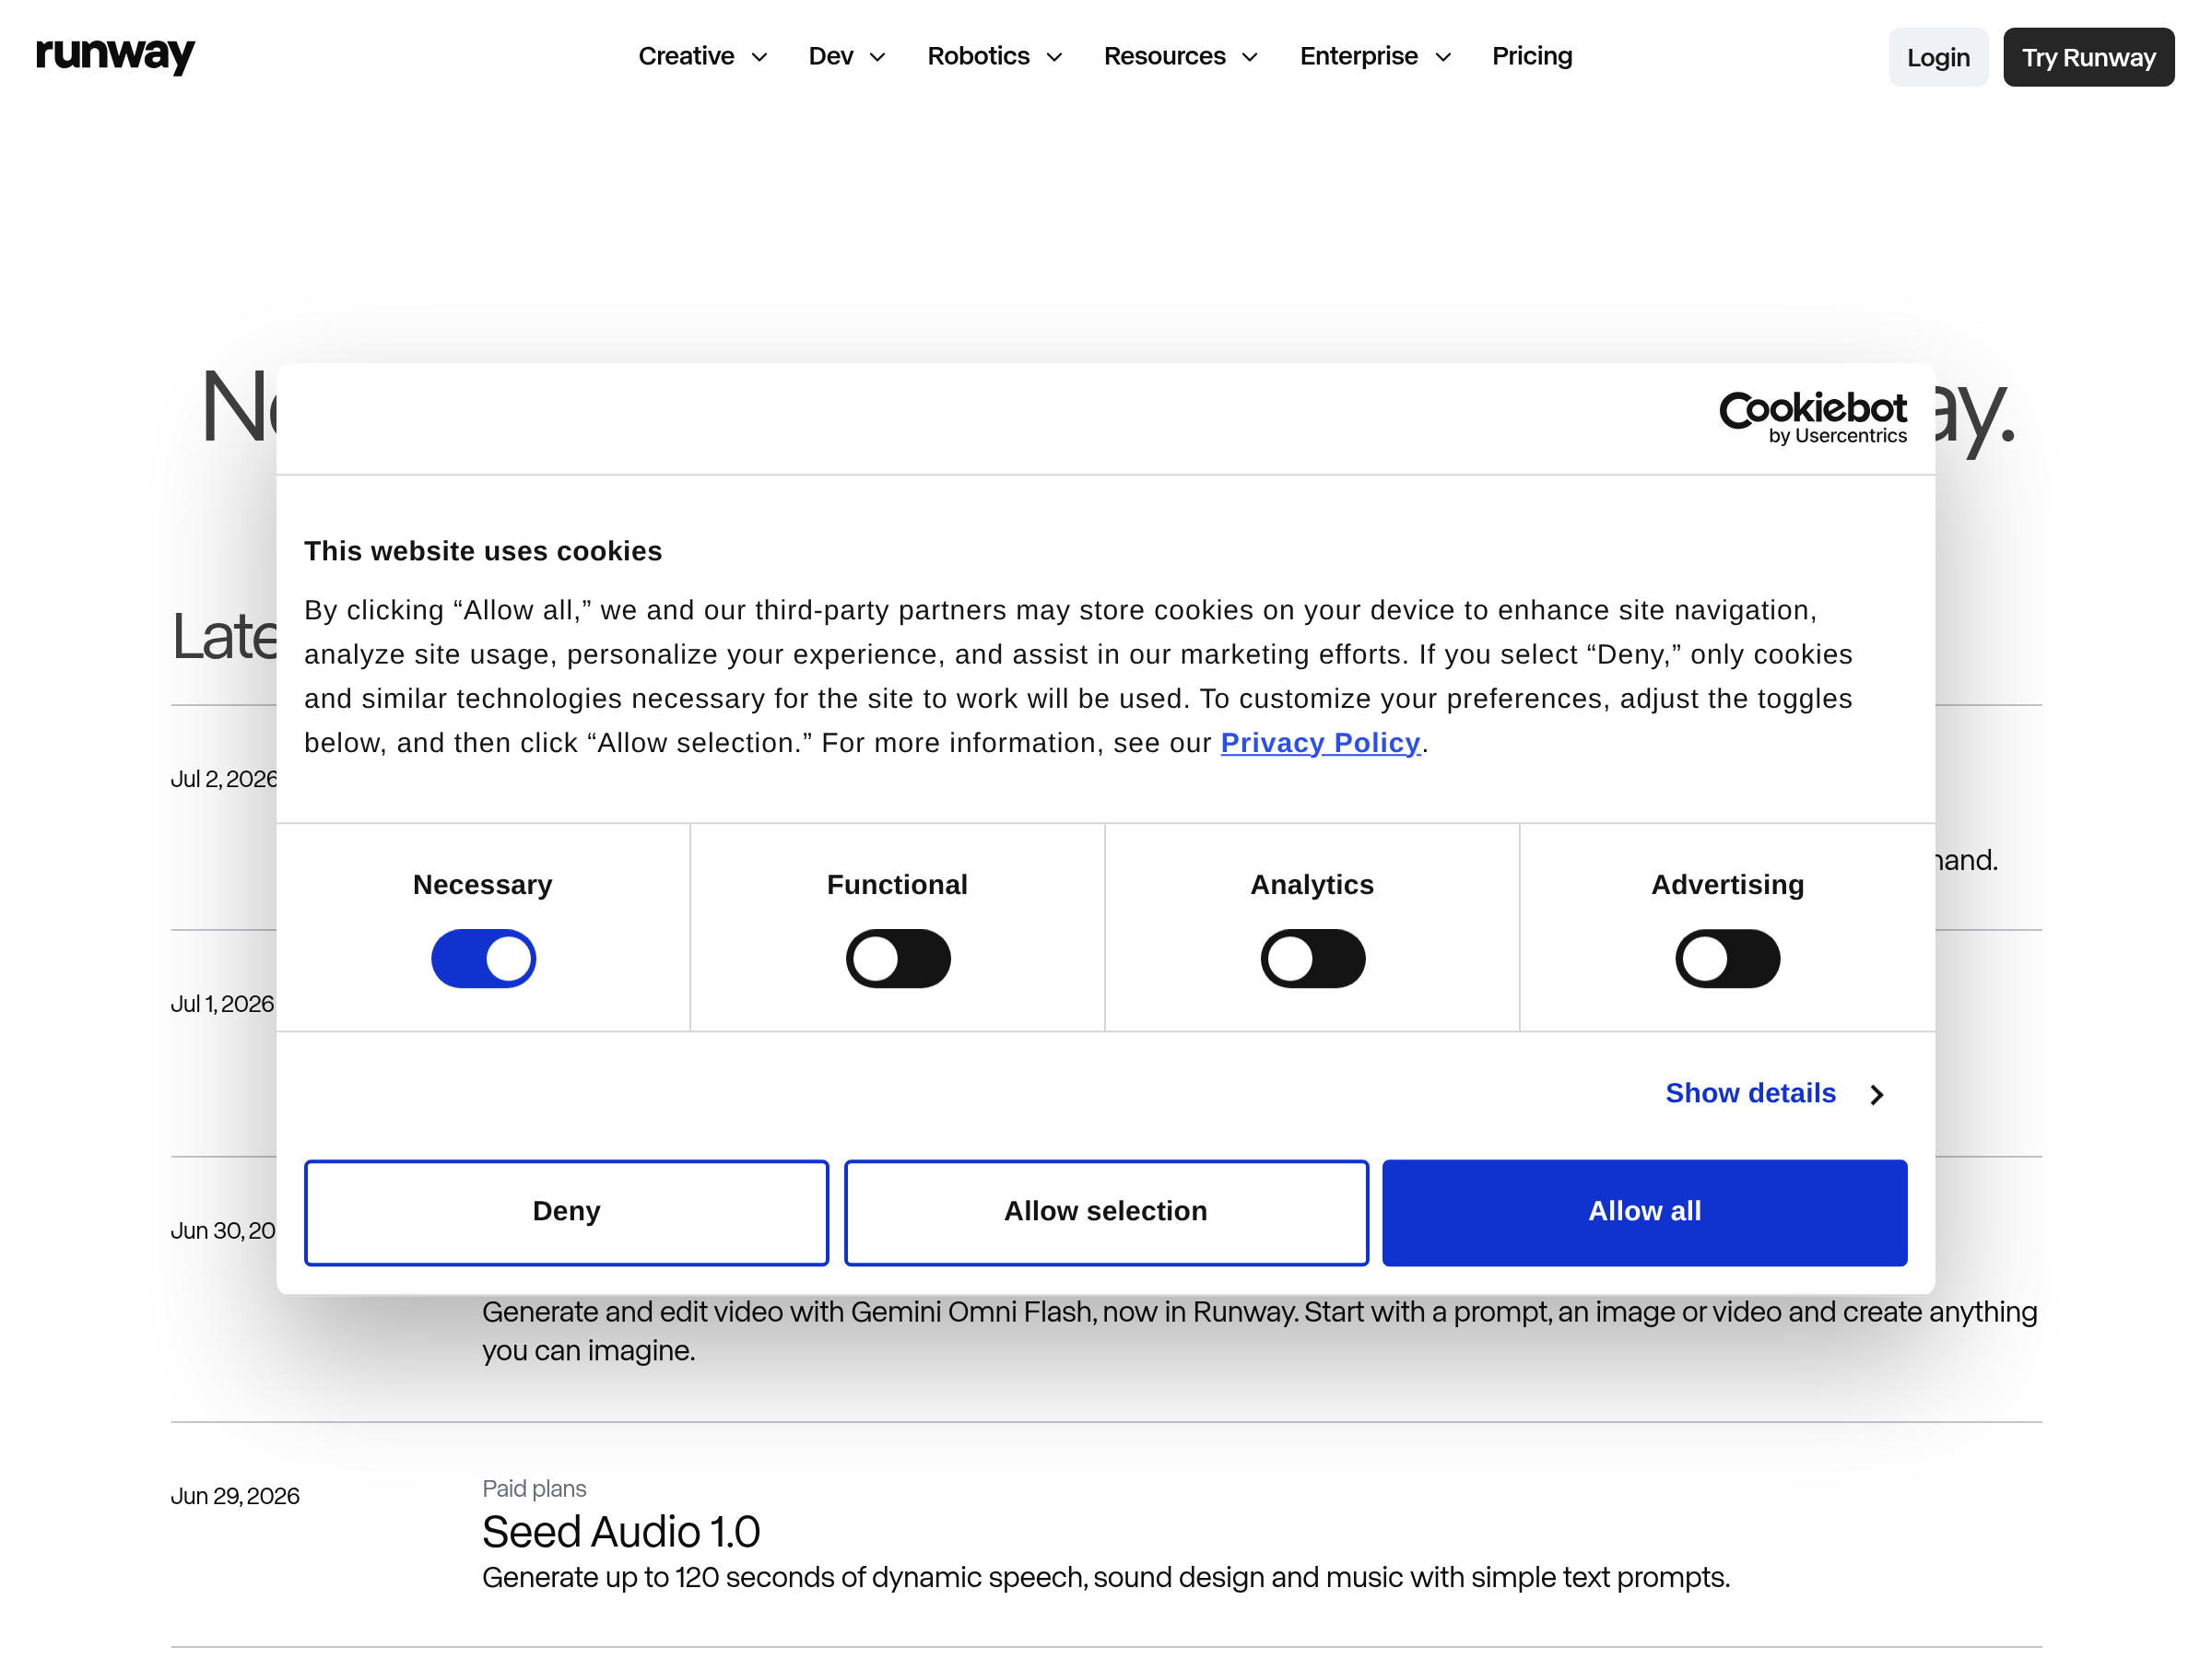Open the Robotics dropdown chevron

(x=1054, y=58)
